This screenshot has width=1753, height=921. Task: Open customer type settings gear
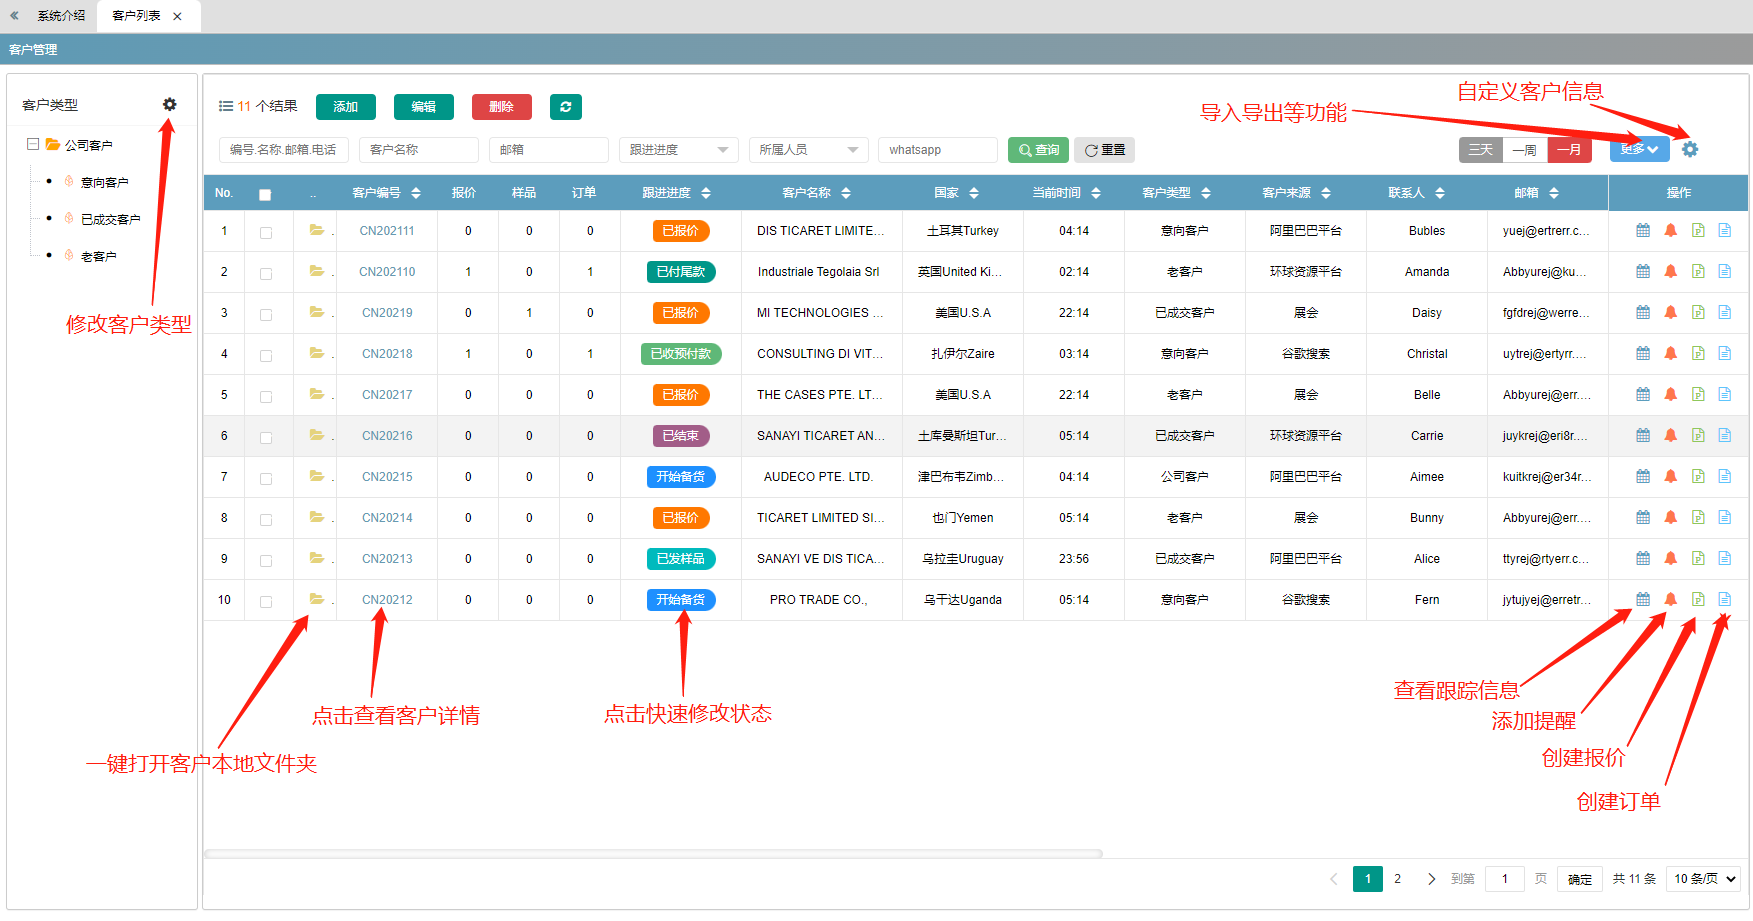170,104
